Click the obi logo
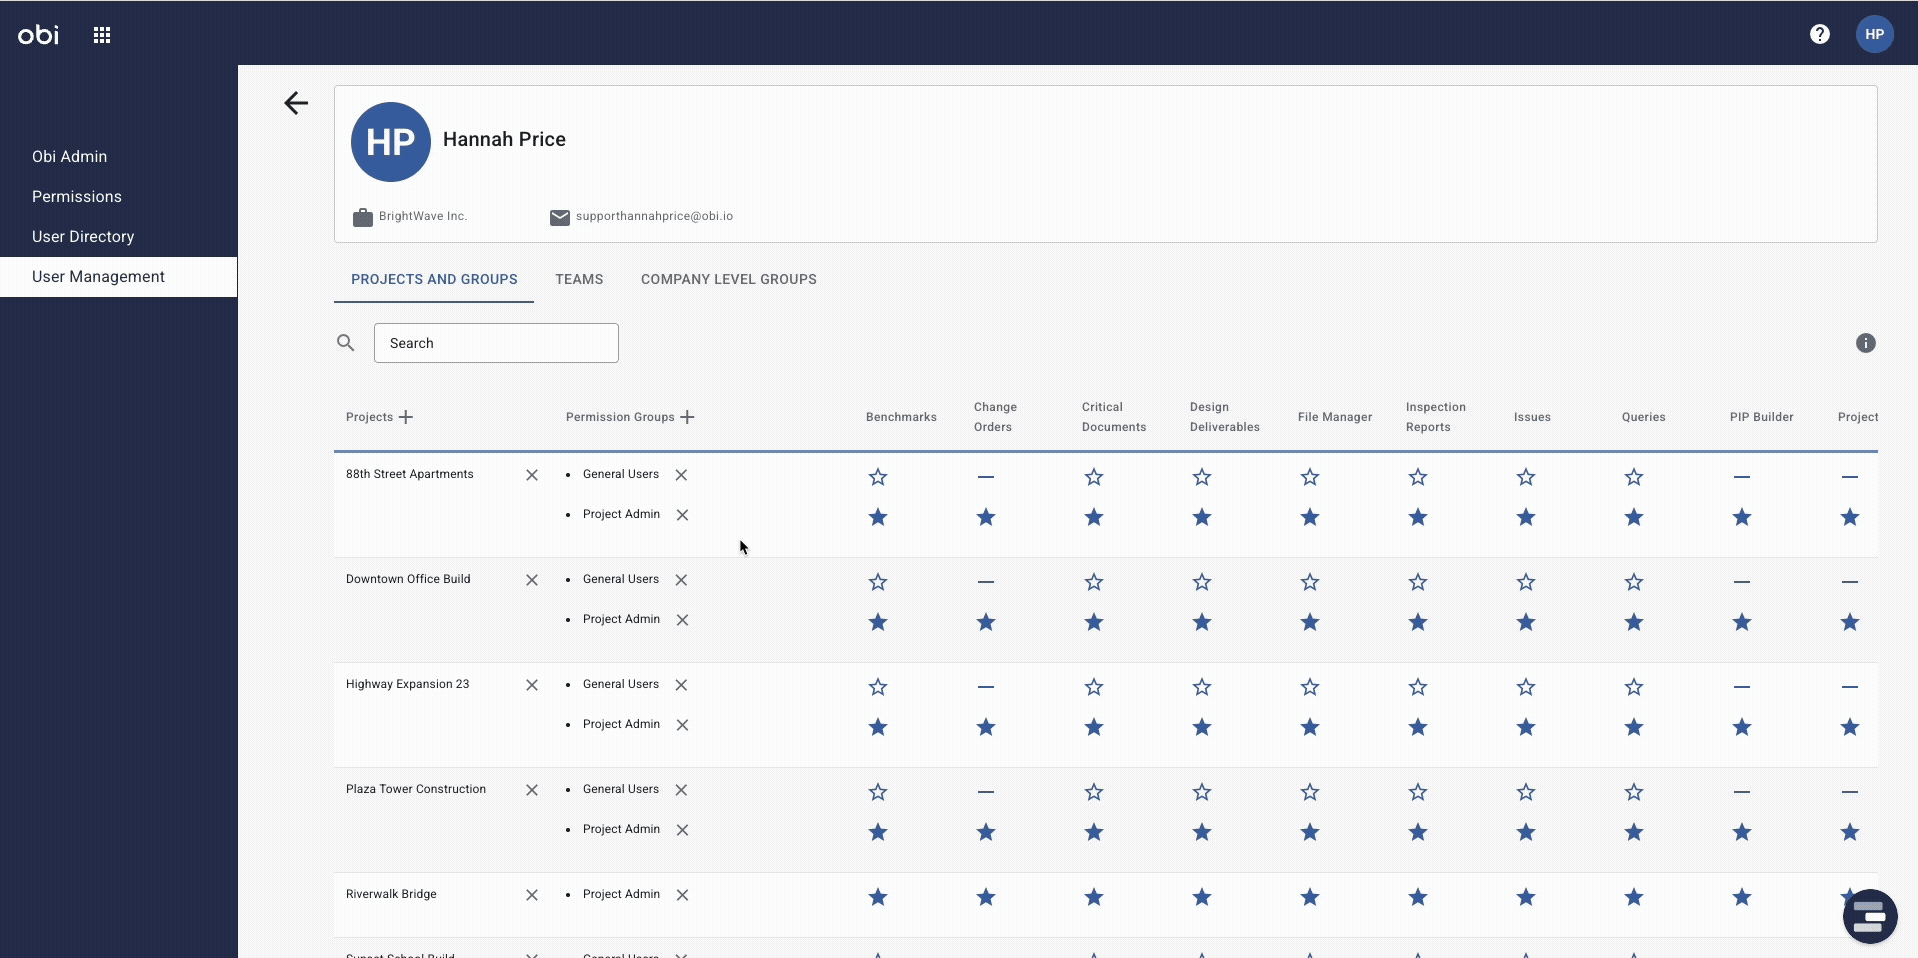The height and width of the screenshot is (958, 1918). 38,34
